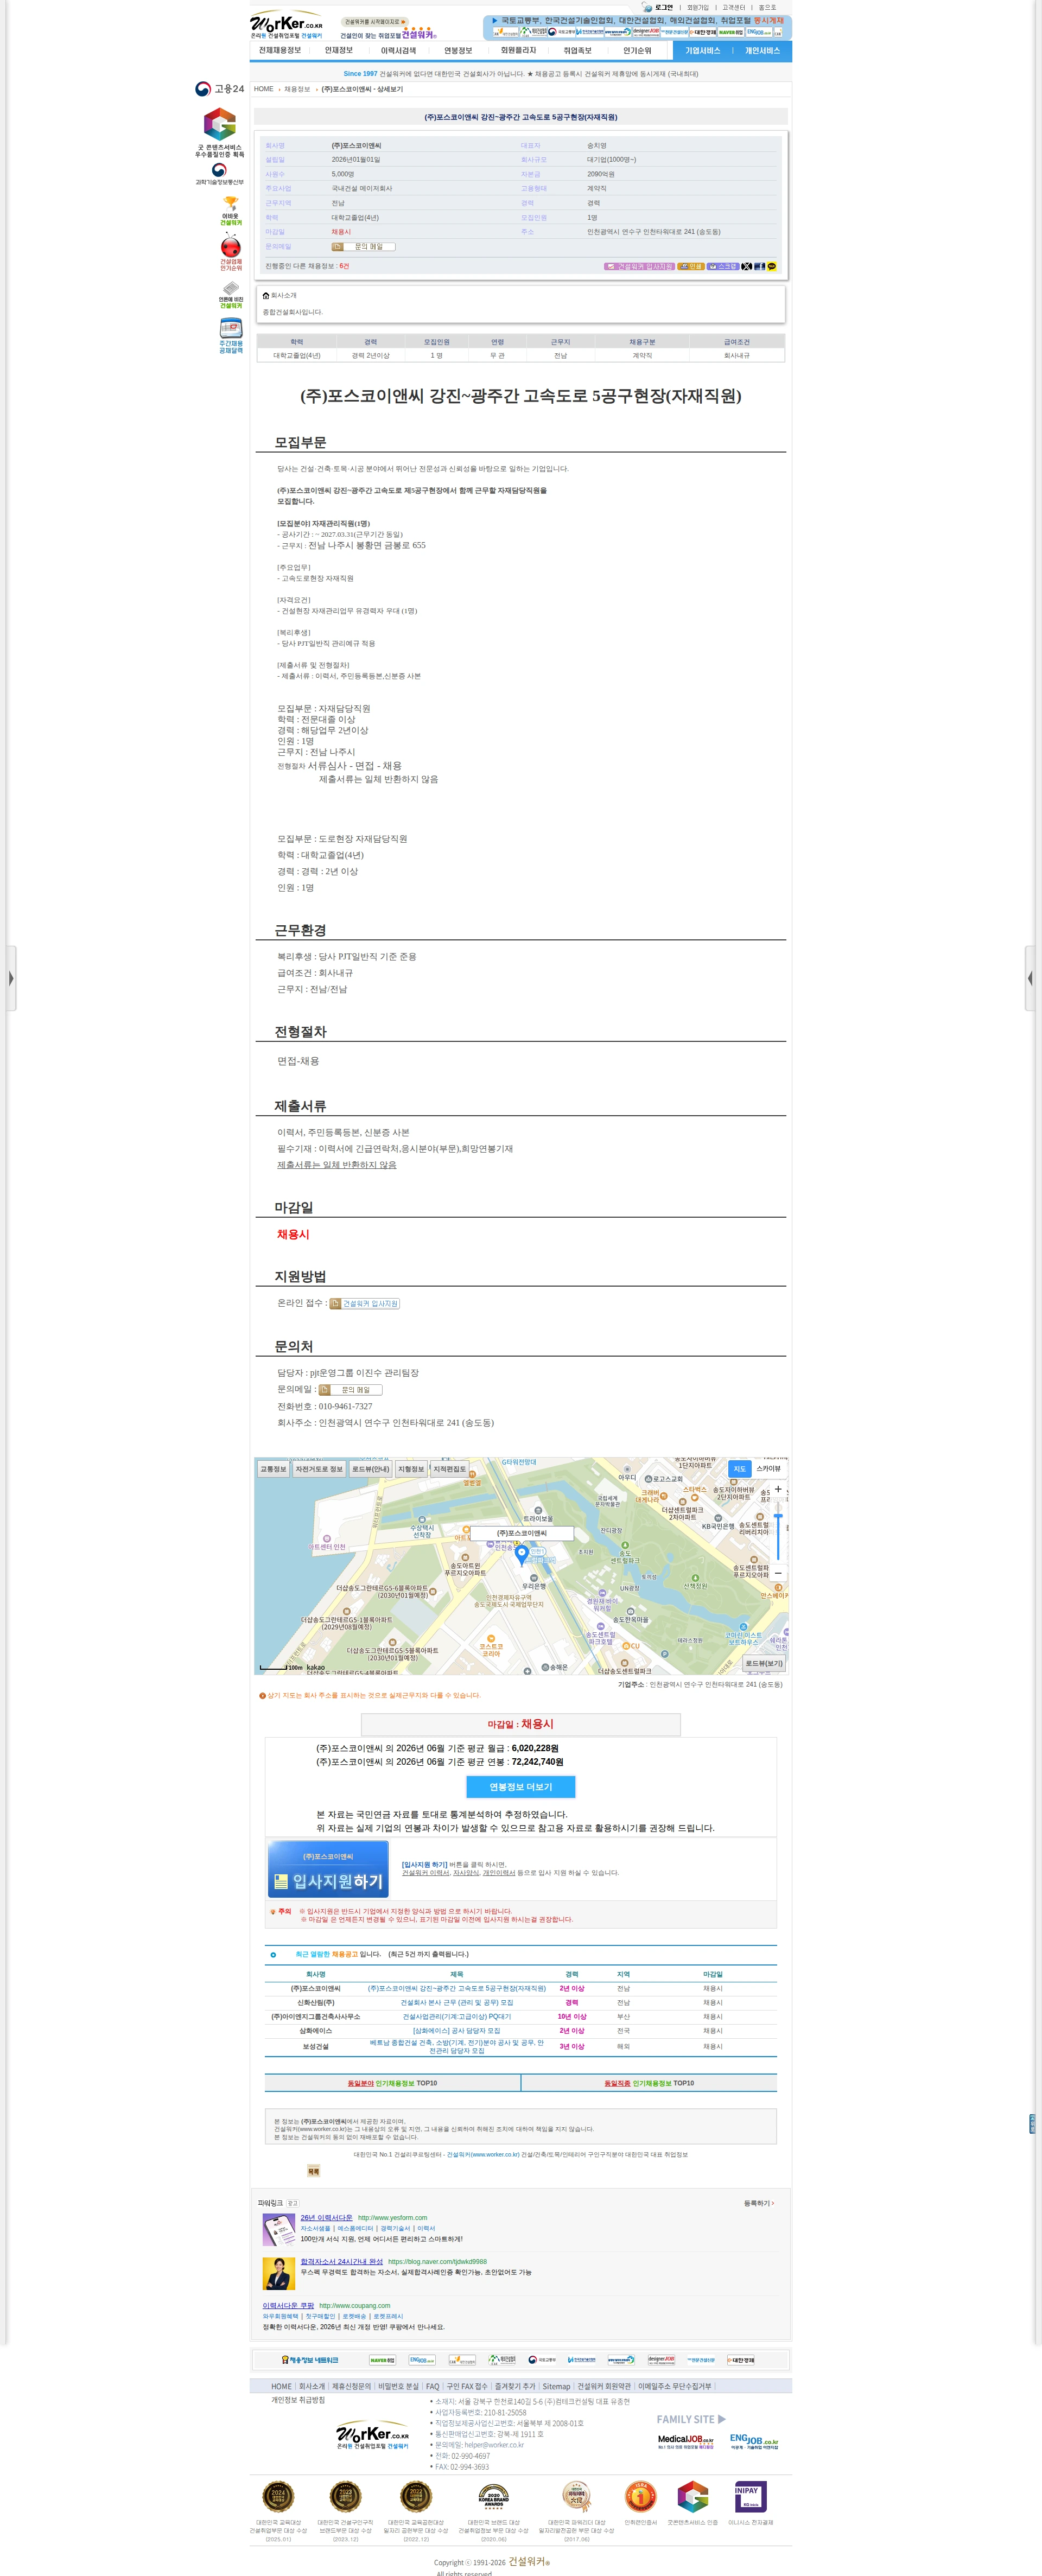The height and width of the screenshot is (2576, 1042).
Task: Click the 문의 메일 button in the company info box
Action: click(x=363, y=246)
